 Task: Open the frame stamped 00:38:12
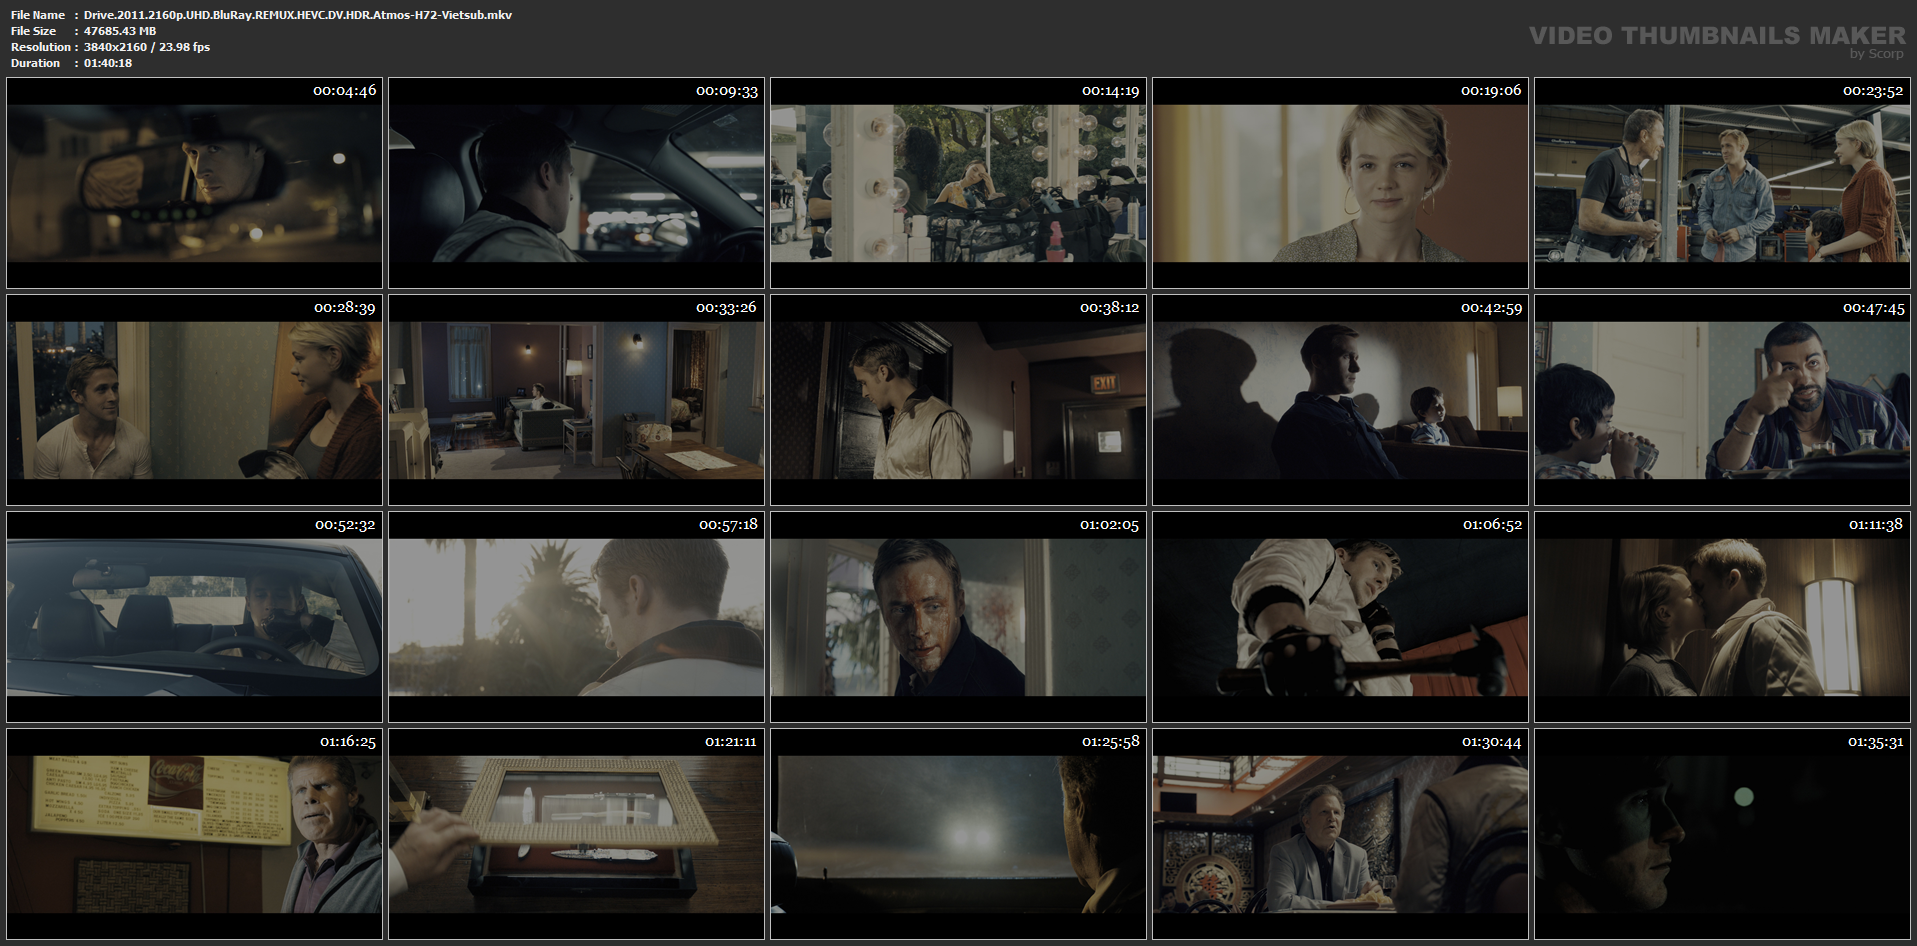(x=958, y=400)
